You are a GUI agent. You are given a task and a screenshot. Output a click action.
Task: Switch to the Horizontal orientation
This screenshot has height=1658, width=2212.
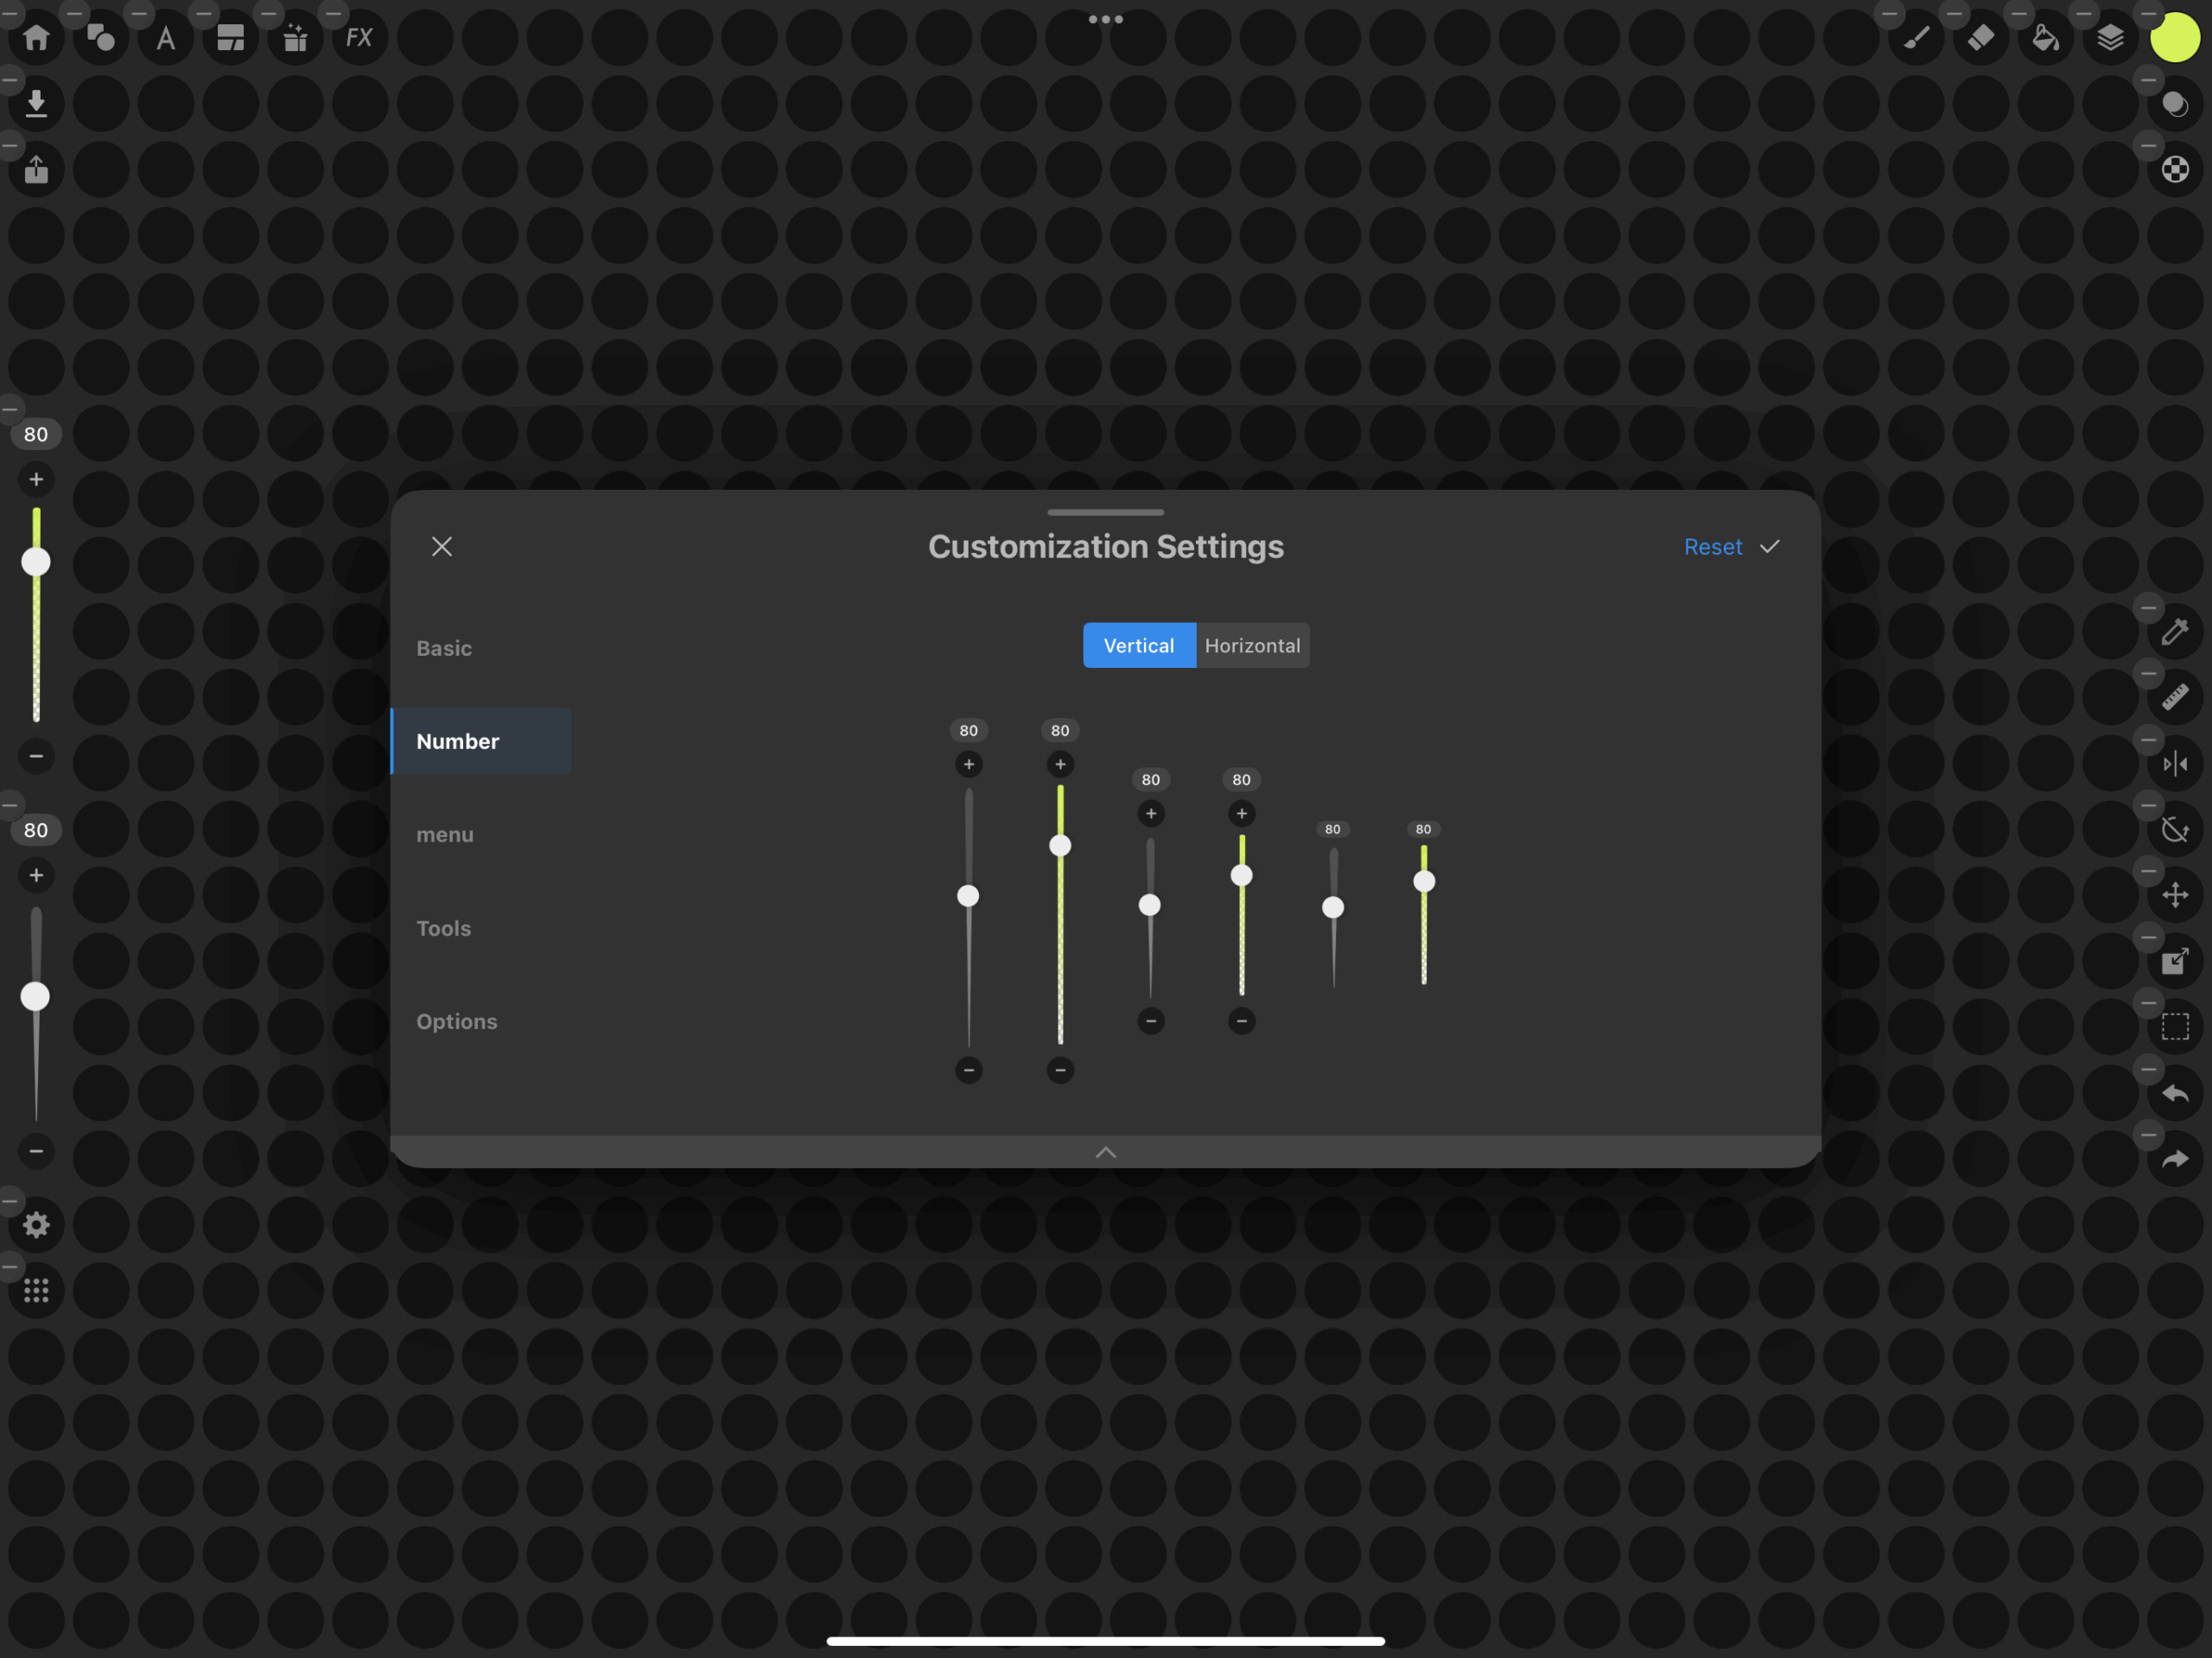tap(1253, 645)
